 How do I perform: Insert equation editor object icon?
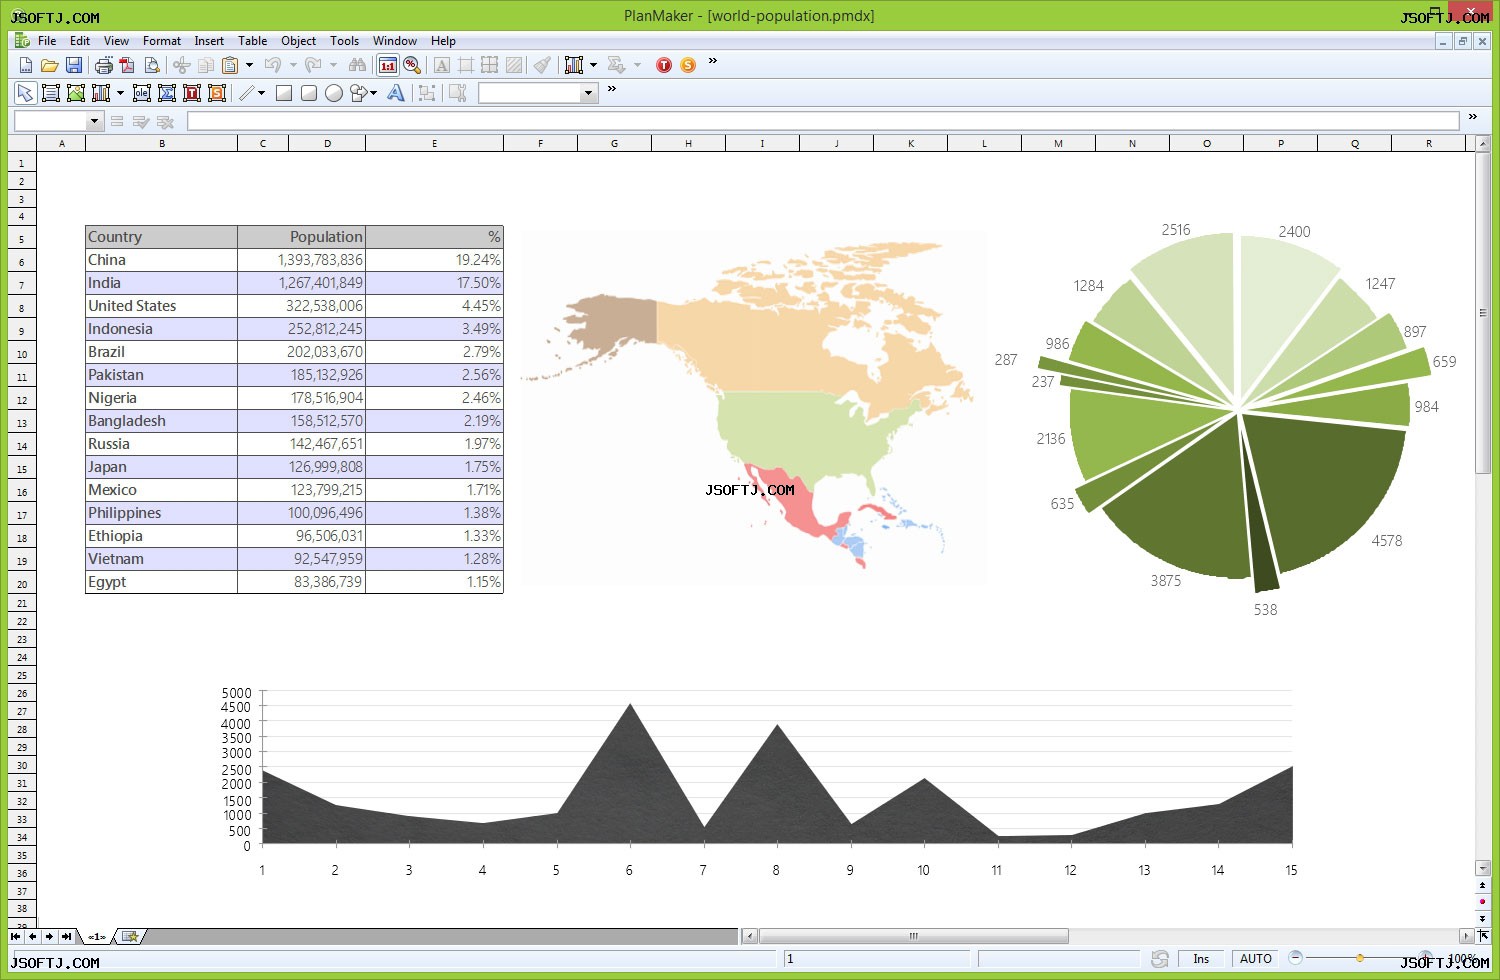pos(167,93)
